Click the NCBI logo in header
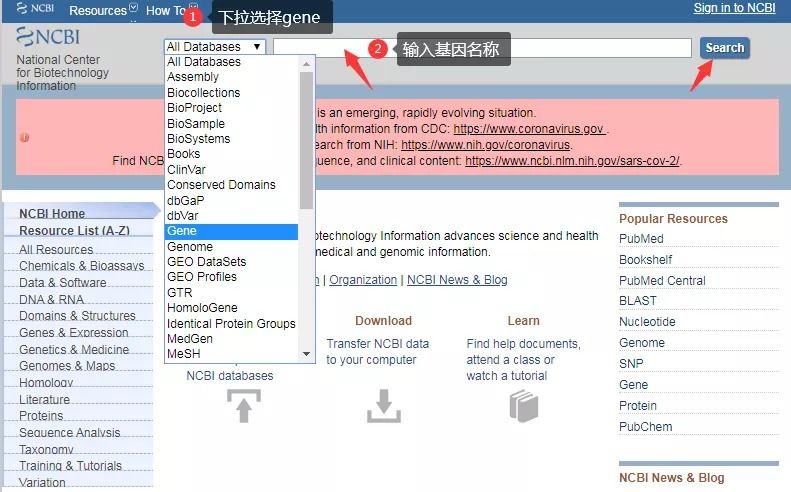This screenshot has height=492, width=791. pyautogui.click(x=35, y=9)
